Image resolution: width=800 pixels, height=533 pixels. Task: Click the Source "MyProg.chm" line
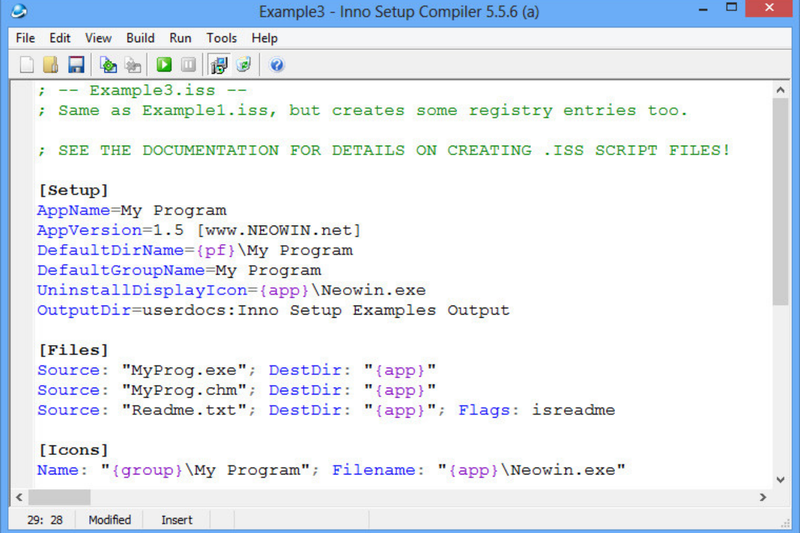point(237,390)
